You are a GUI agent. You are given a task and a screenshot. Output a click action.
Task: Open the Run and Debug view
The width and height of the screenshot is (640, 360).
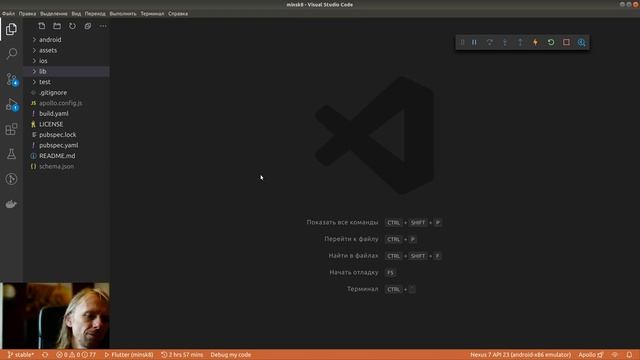click(11, 104)
